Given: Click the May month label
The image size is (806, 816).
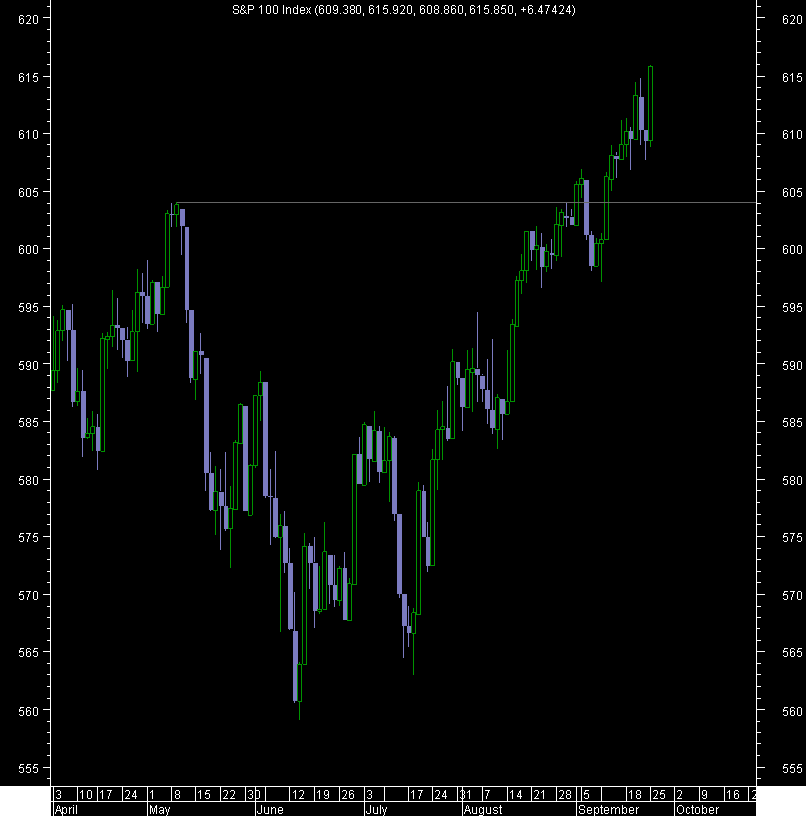Looking at the screenshot, I should [160, 810].
